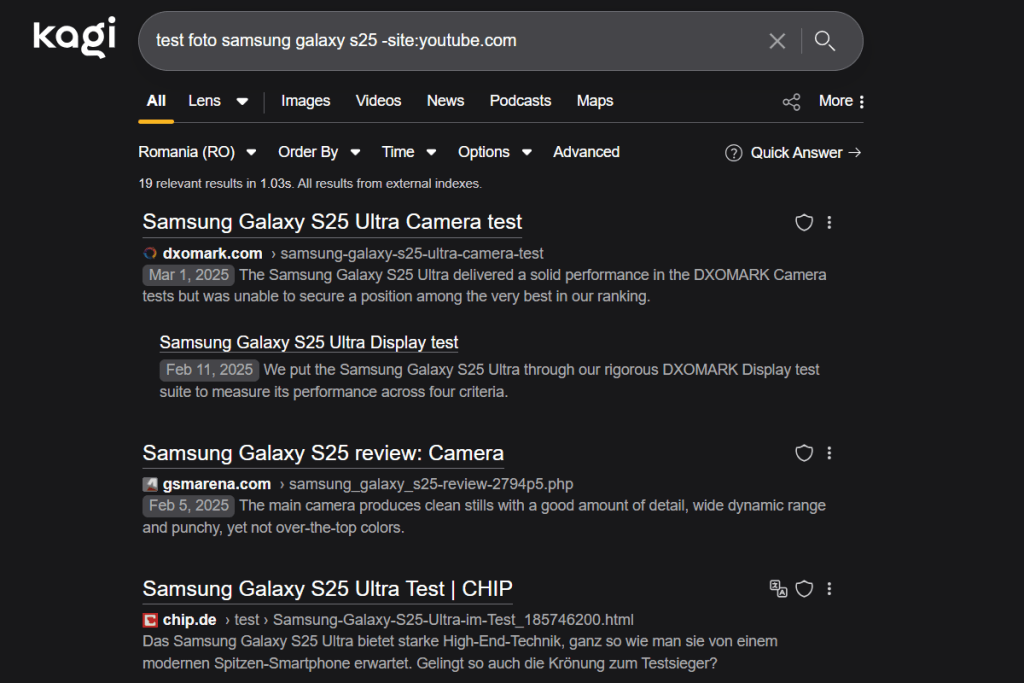Viewport: 1024px width, 683px height.
Task: Open the Time filter dropdown
Action: 409,152
